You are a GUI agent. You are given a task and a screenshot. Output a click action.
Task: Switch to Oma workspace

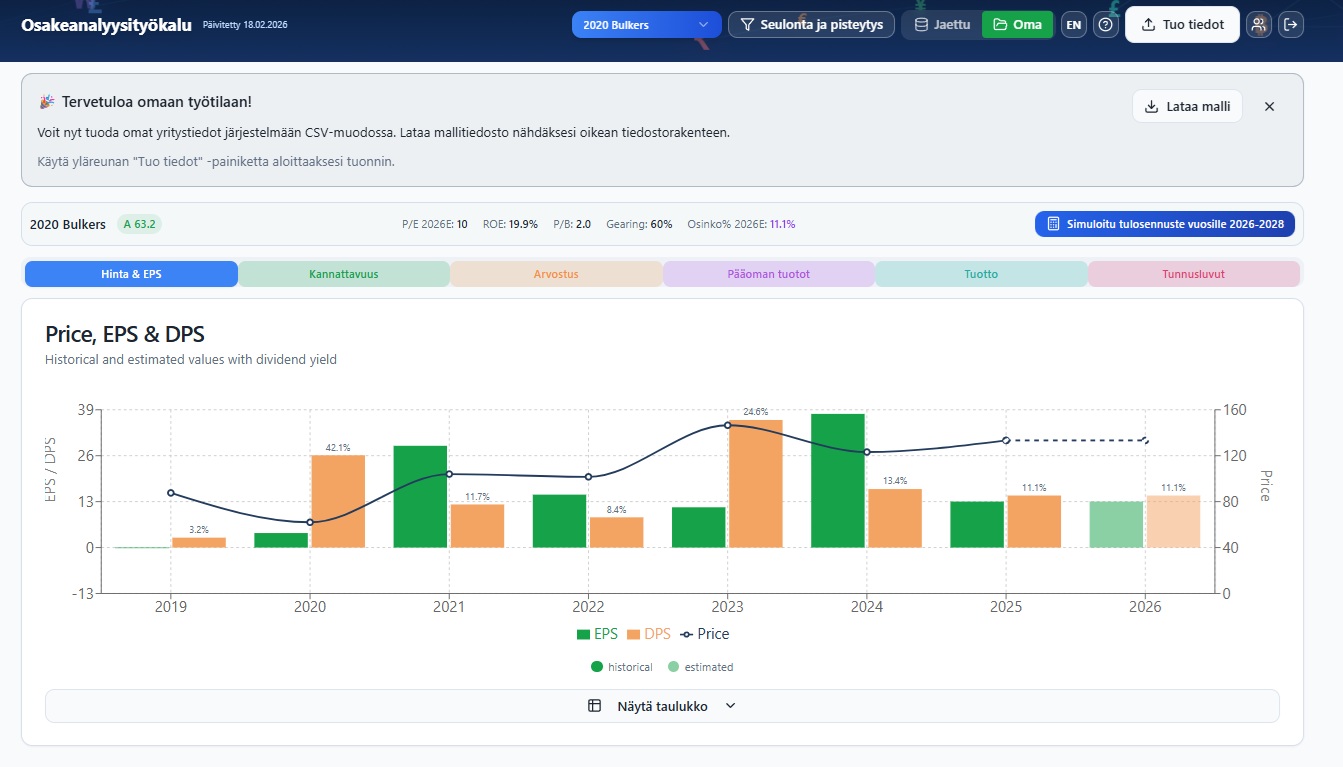point(1017,25)
